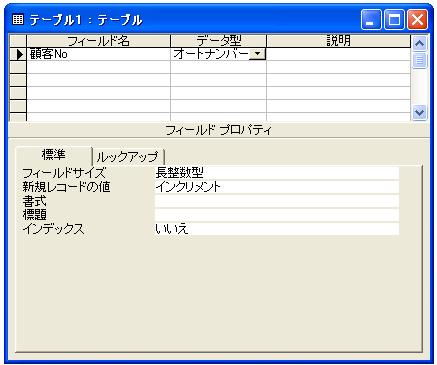The image size is (437, 365).
Task: Click the 説明 column header
Action: (x=339, y=41)
